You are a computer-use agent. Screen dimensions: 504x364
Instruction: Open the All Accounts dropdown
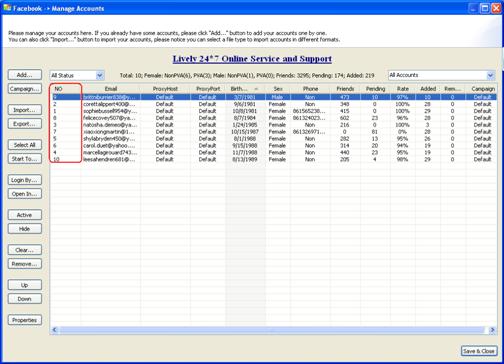pyautogui.click(x=441, y=75)
